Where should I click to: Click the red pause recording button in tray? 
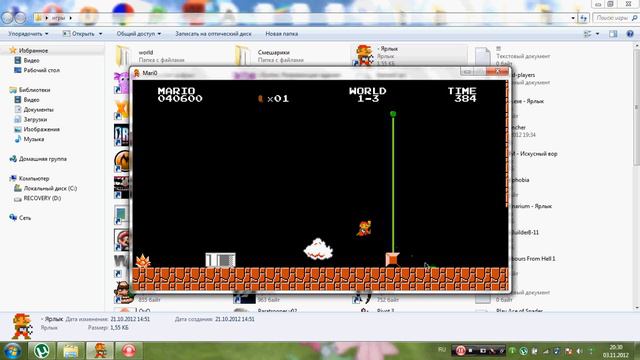460,351
